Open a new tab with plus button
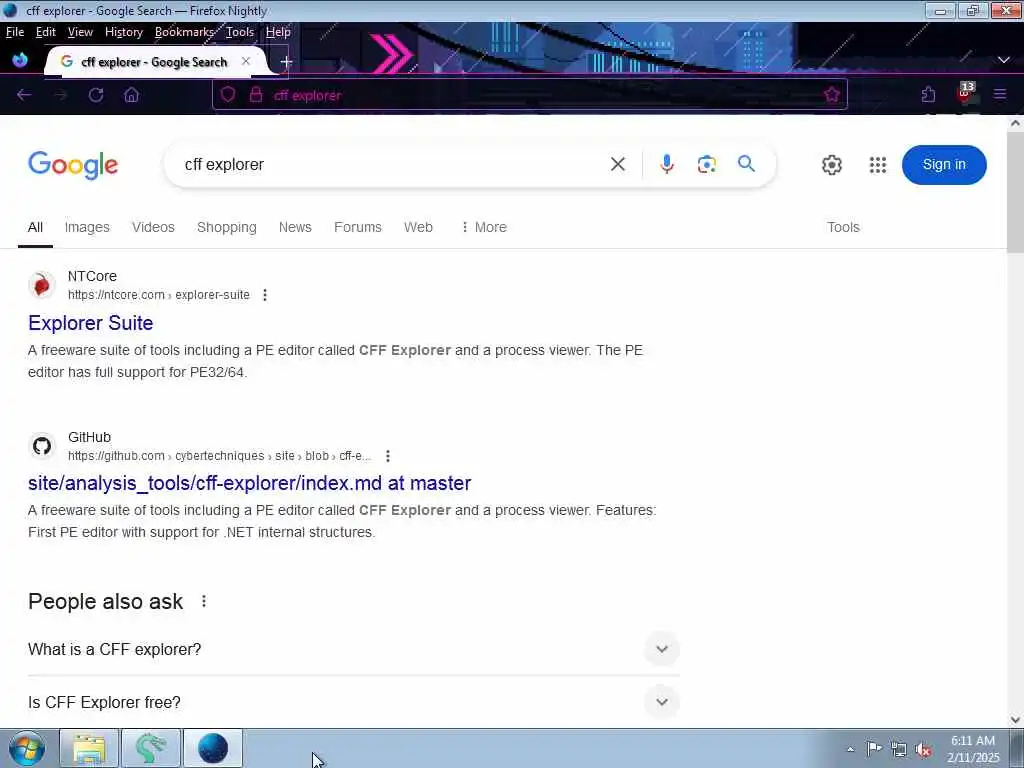 (x=286, y=62)
